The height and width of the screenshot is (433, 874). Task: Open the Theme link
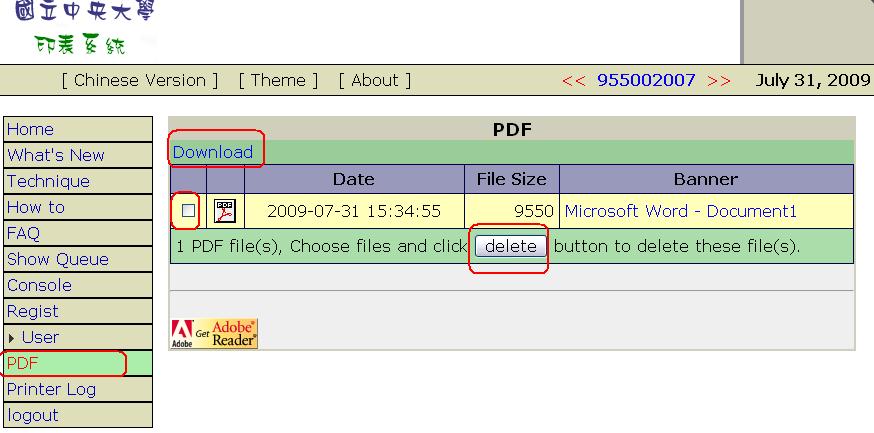(278, 81)
